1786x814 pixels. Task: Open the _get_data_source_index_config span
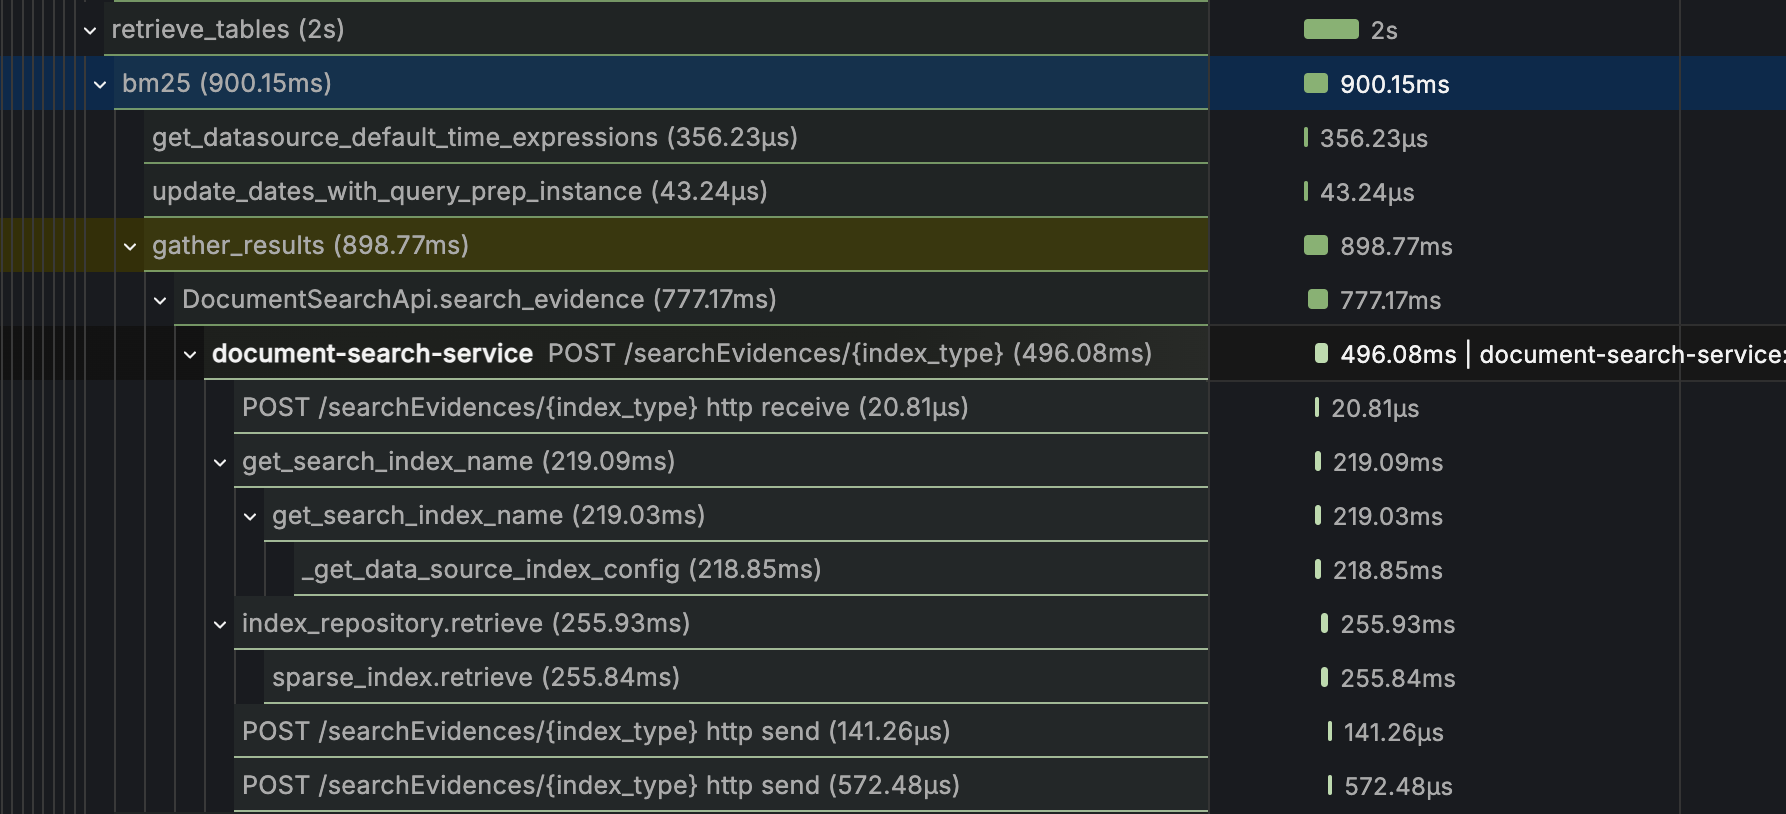coord(561,570)
